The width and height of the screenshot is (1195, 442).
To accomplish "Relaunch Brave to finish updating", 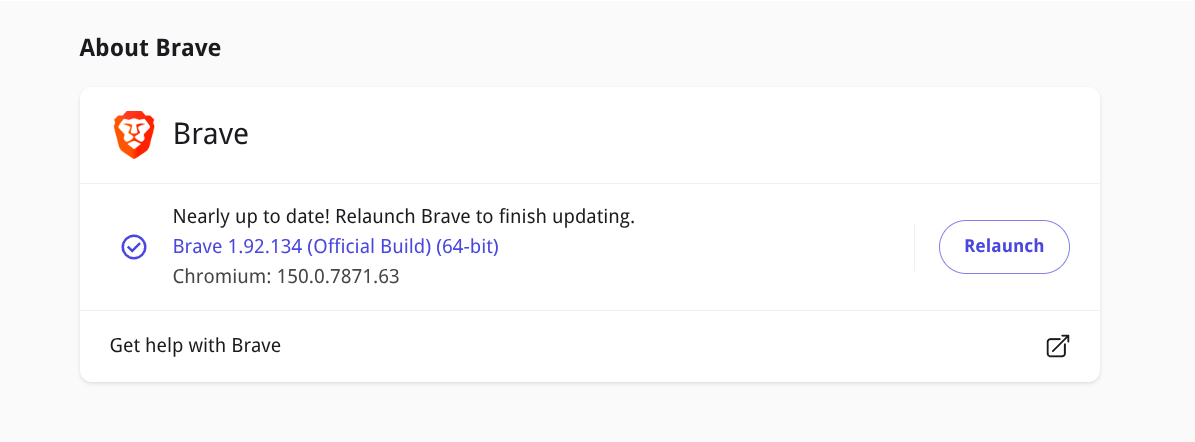I will [1004, 247].
